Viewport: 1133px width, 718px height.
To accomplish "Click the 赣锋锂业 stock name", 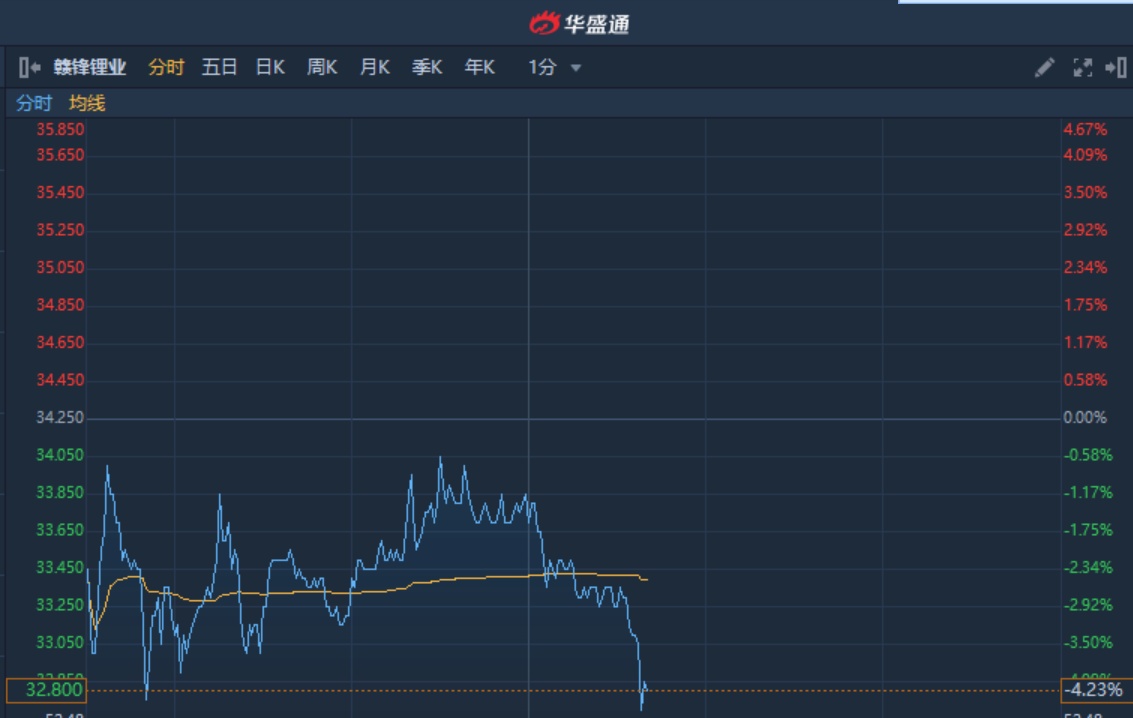I will (90, 67).
